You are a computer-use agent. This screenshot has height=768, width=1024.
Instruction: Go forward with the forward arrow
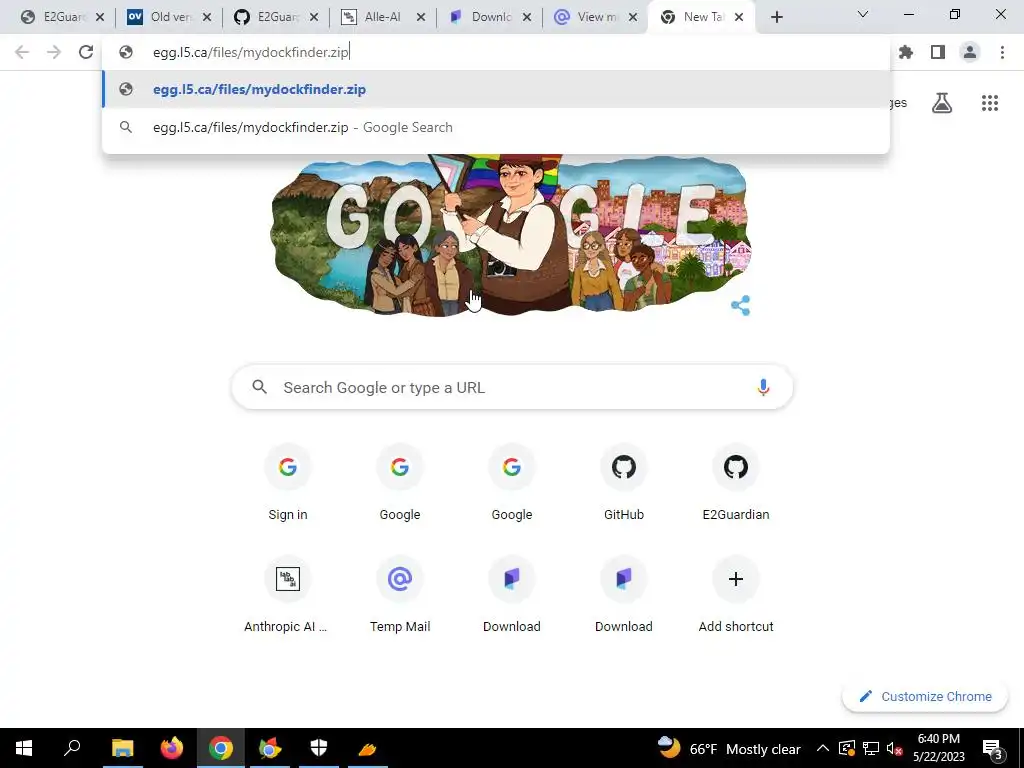click(54, 52)
